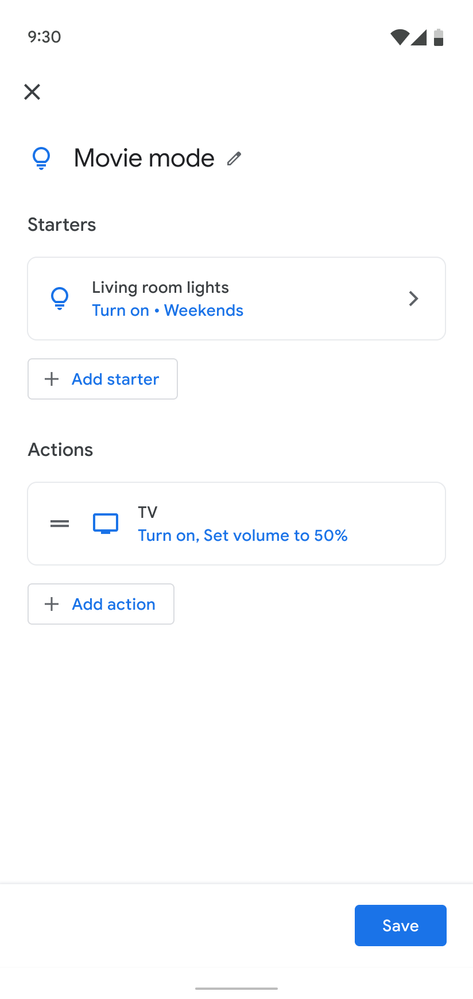This screenshot has width=473, height=999.
Task: Add a new starter
Action: [x=103, y=379]
